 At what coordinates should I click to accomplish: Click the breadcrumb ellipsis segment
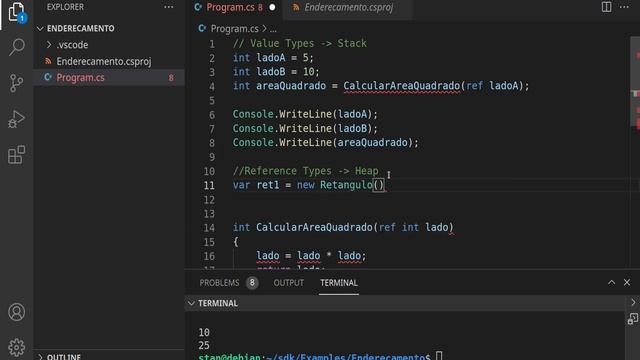pos(273,29)
